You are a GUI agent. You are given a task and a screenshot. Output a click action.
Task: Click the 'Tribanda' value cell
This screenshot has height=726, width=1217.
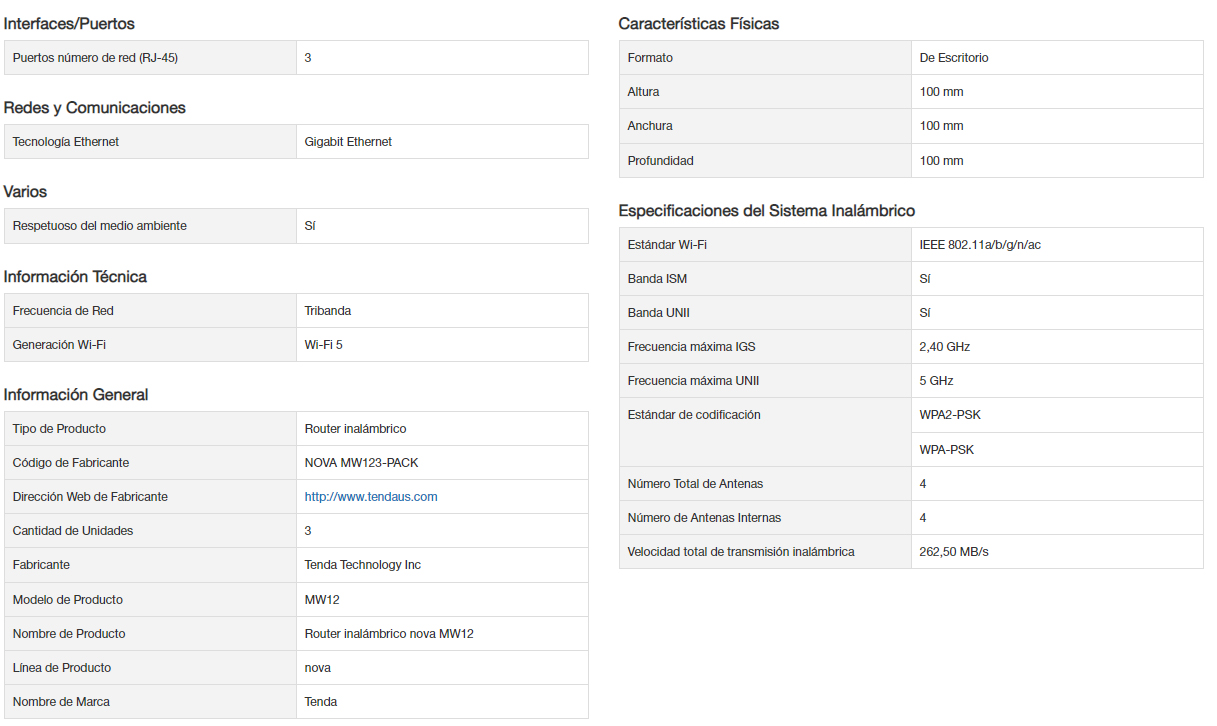pos(442,311)
